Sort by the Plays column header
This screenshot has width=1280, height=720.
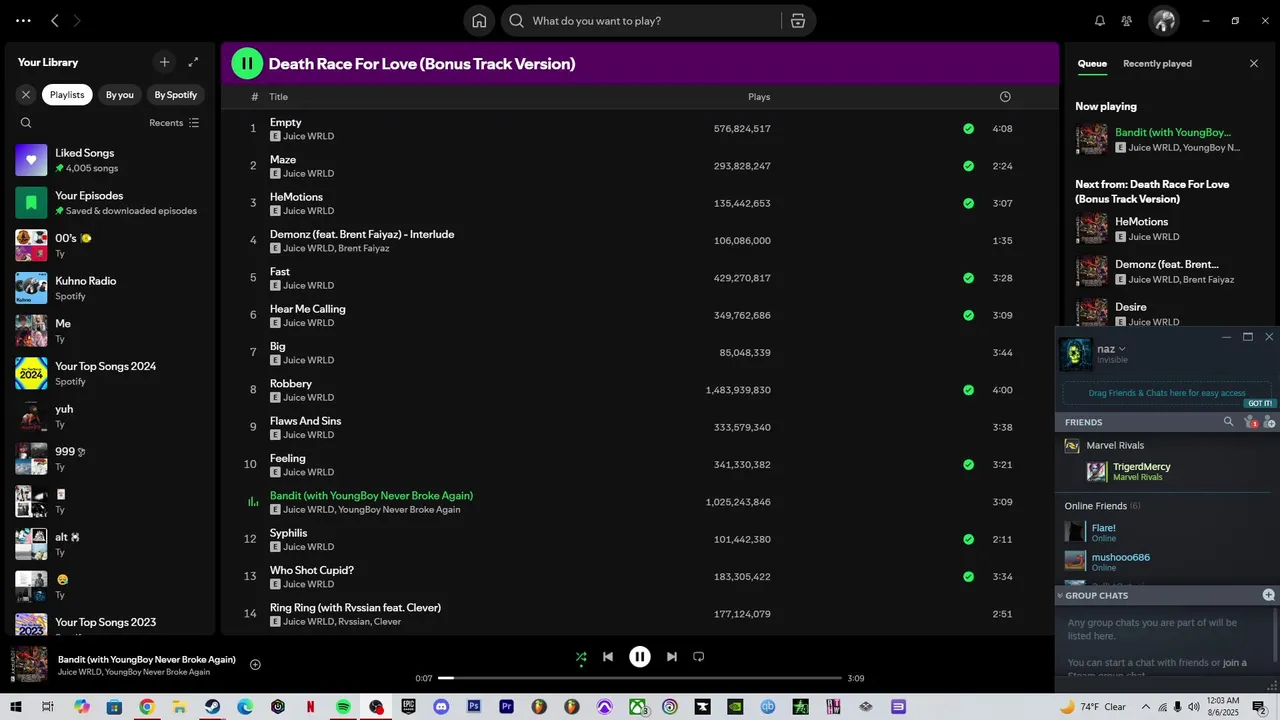pos(759,97)
